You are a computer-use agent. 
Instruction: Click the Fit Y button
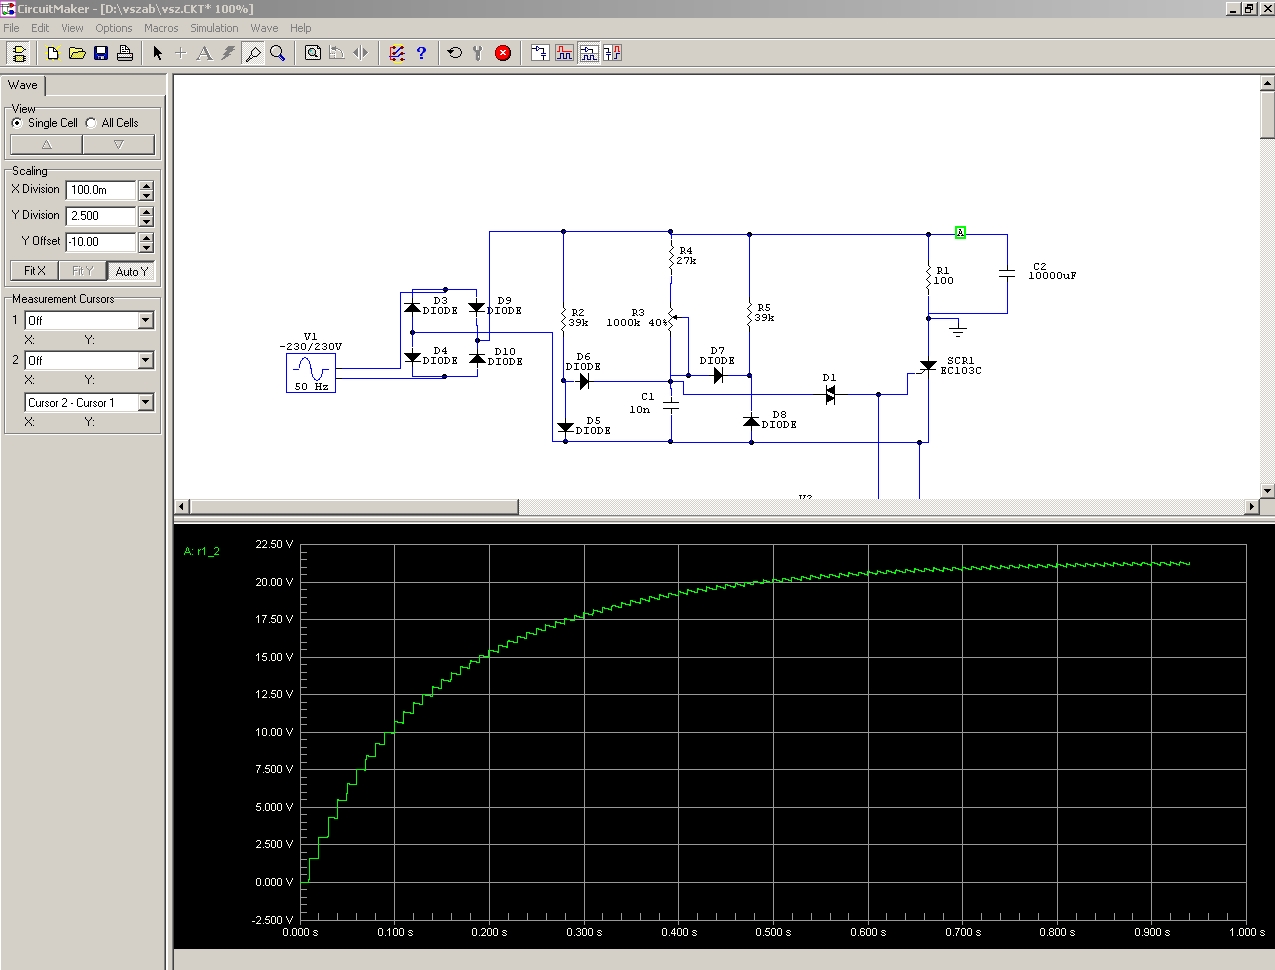[x=83, y=271]
